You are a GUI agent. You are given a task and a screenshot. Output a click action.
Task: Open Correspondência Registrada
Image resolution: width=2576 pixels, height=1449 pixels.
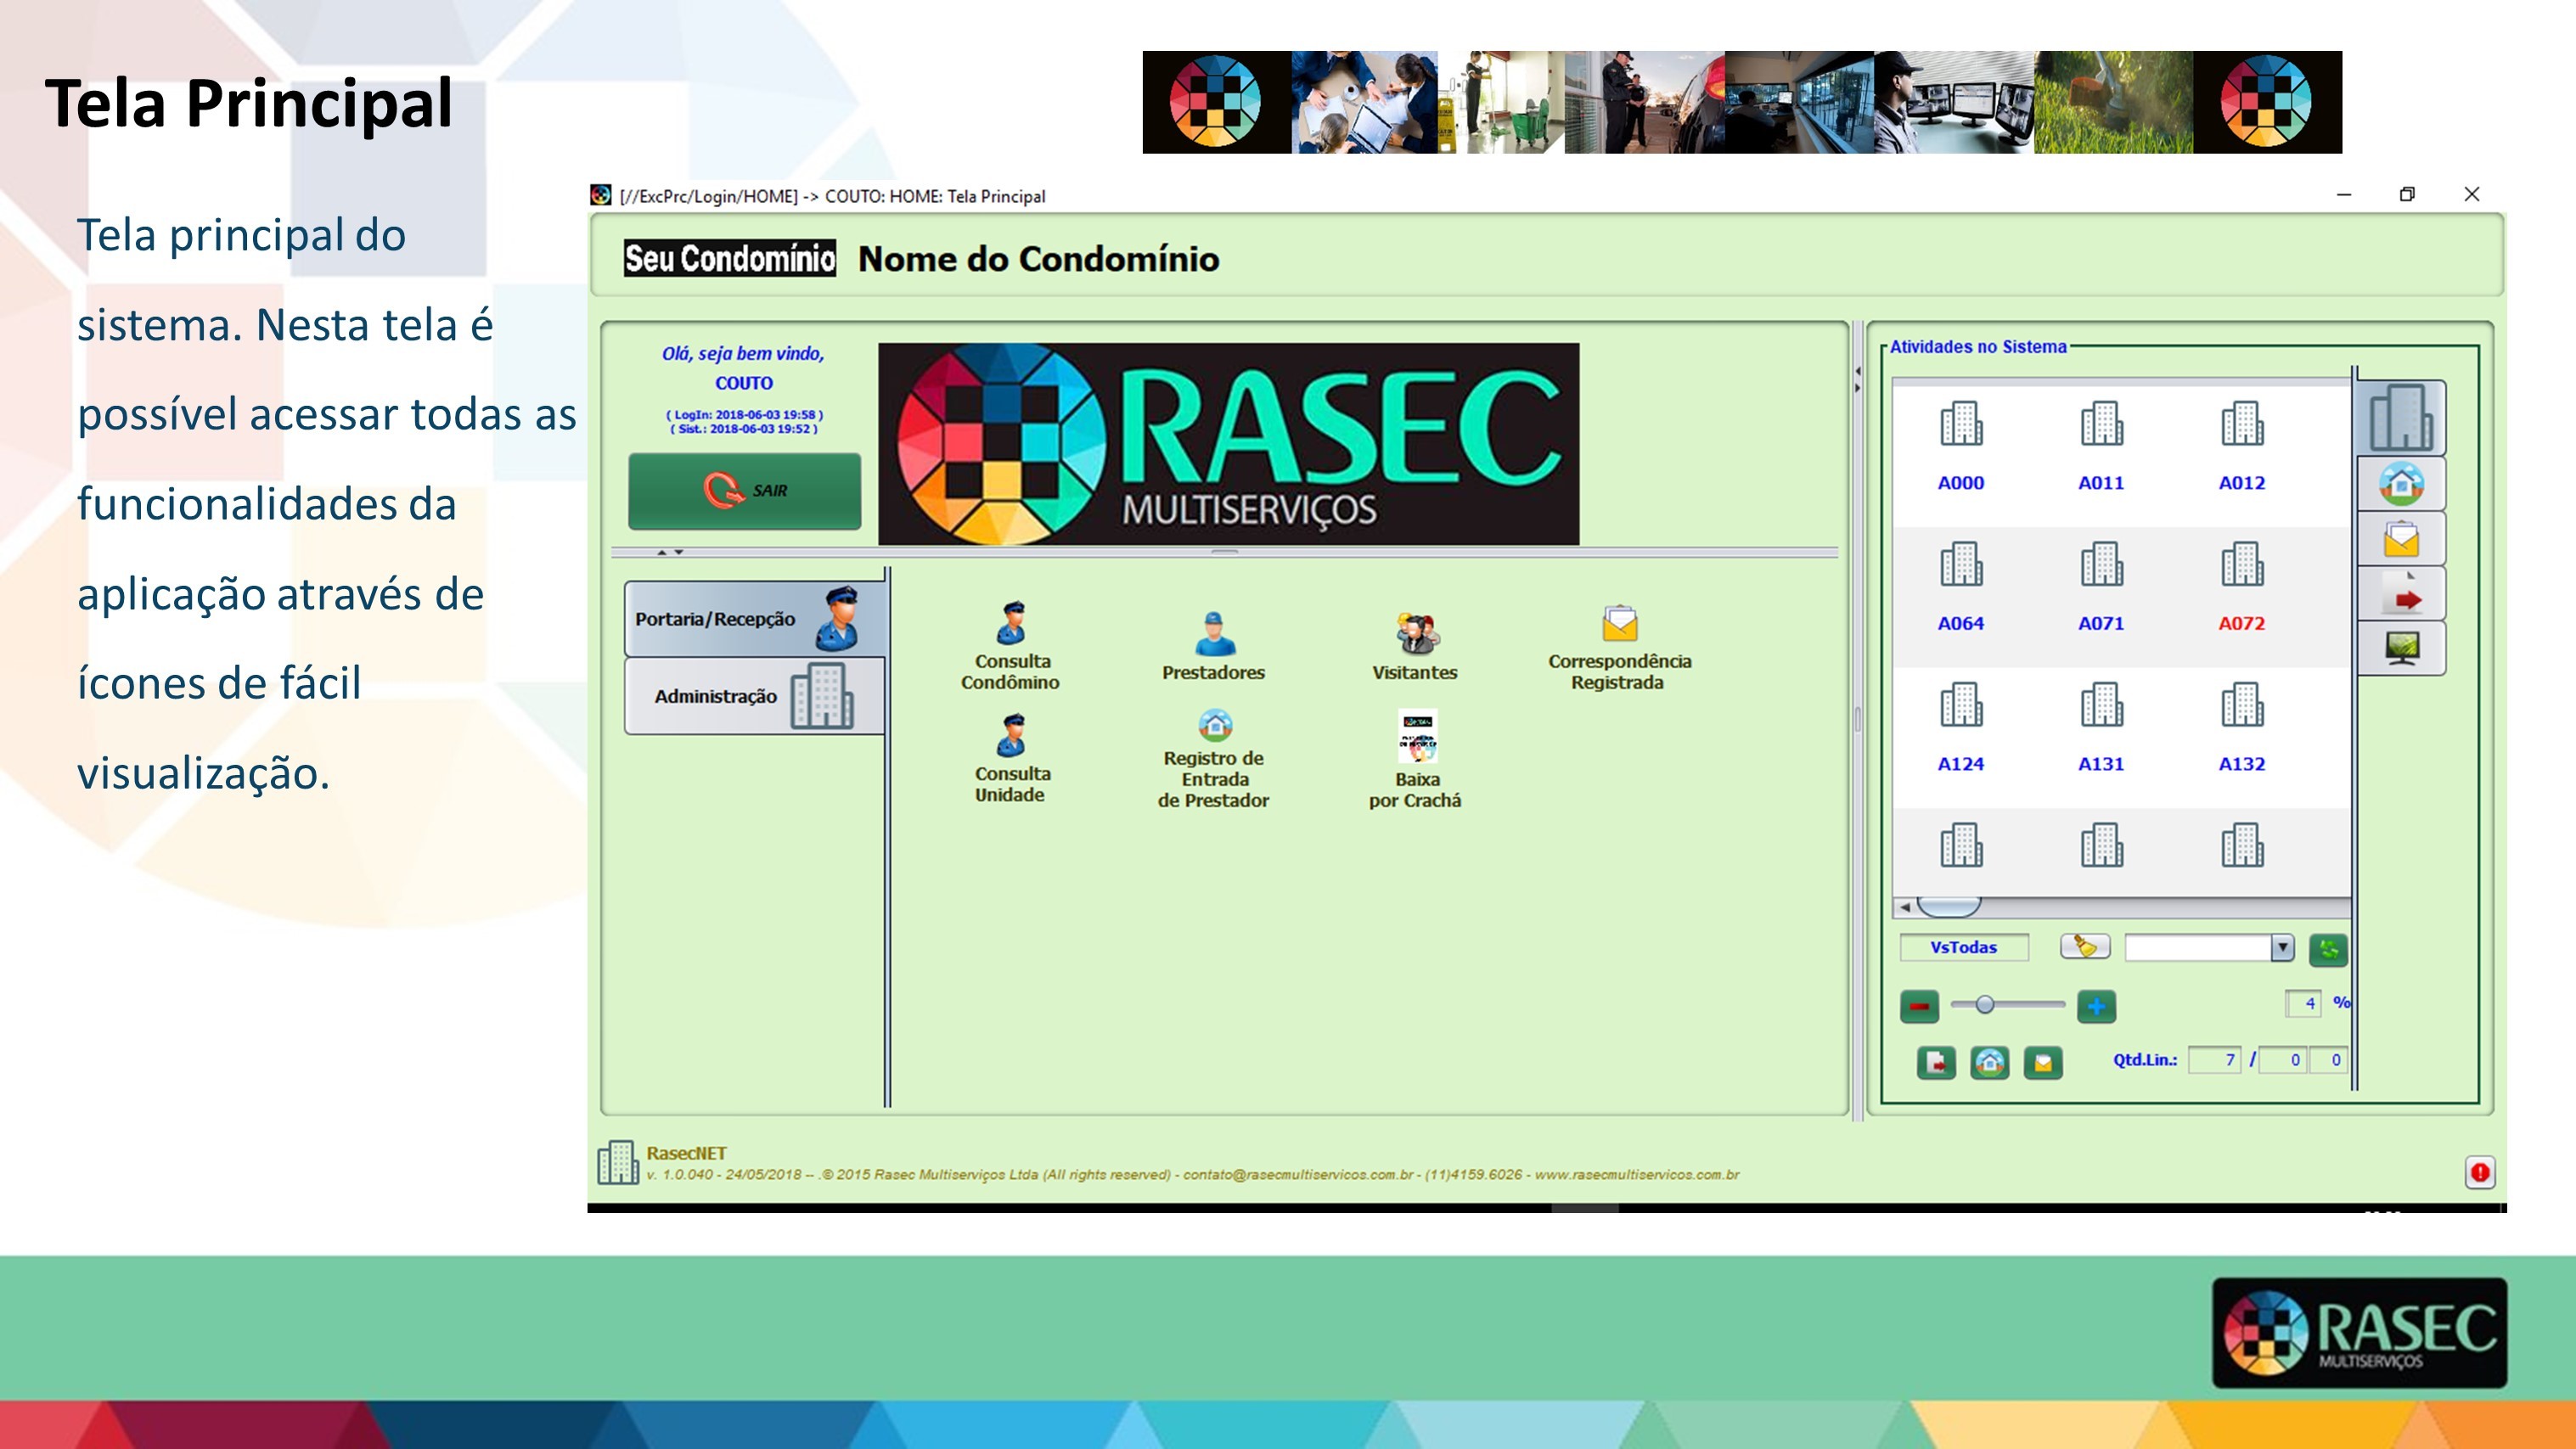pos(1619,625)
